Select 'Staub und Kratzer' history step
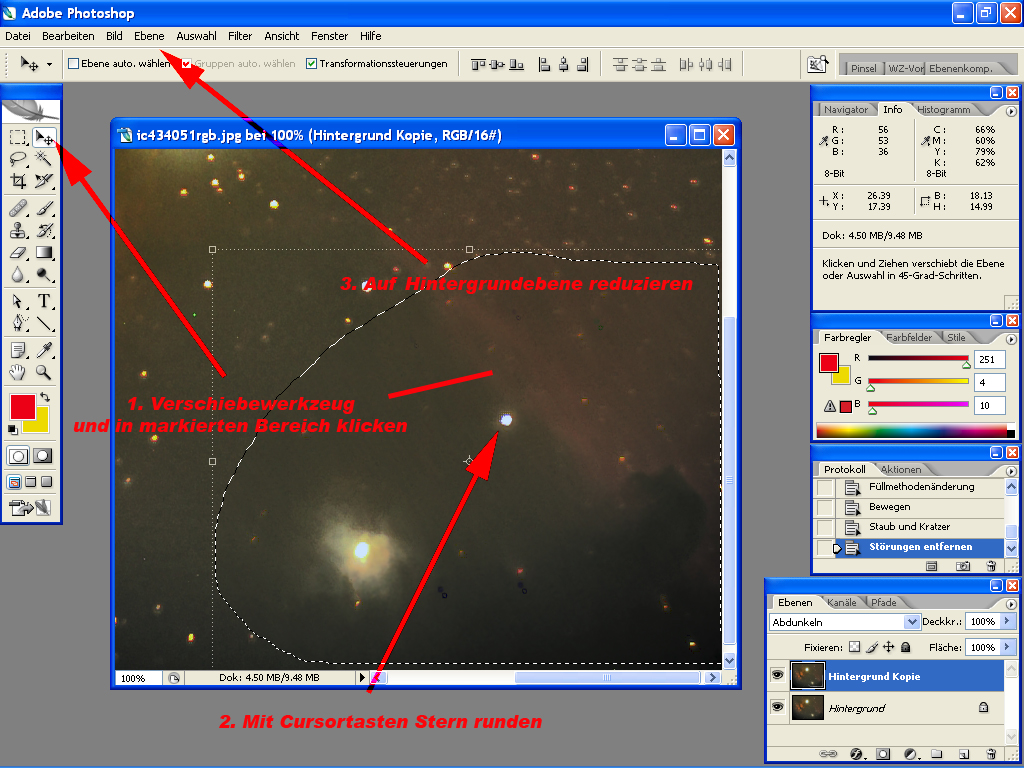 pos(909,527)
